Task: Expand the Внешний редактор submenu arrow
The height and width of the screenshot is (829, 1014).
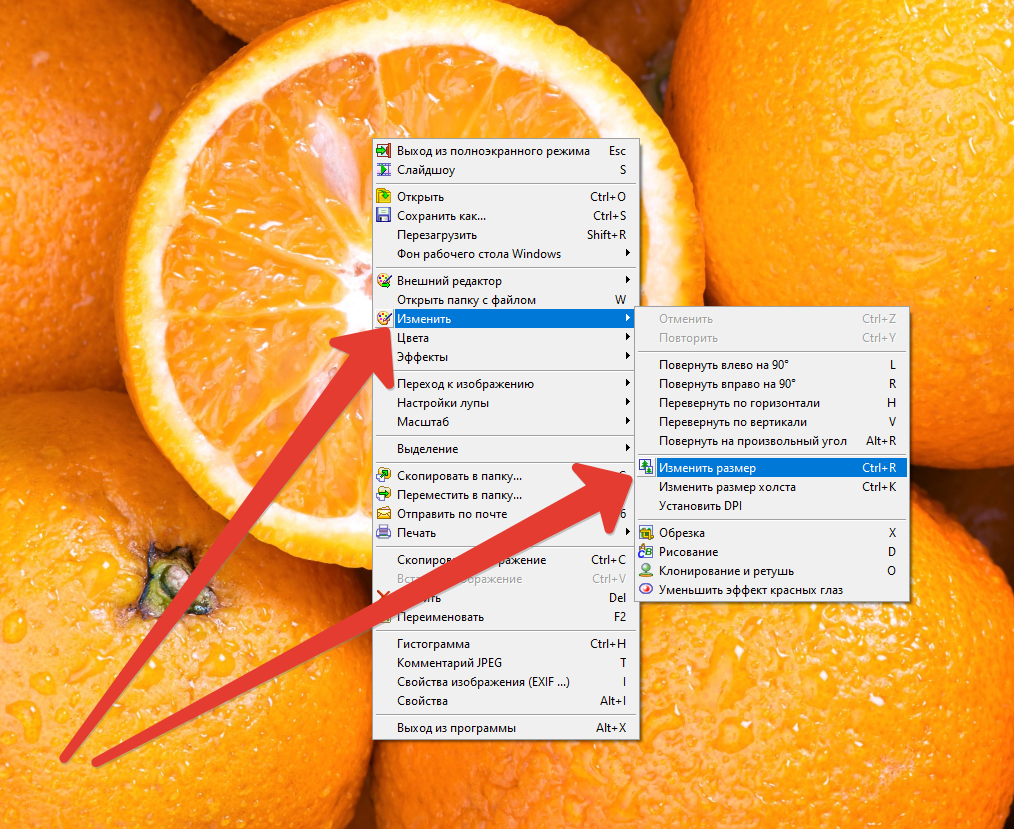Action: click(627, 280)
